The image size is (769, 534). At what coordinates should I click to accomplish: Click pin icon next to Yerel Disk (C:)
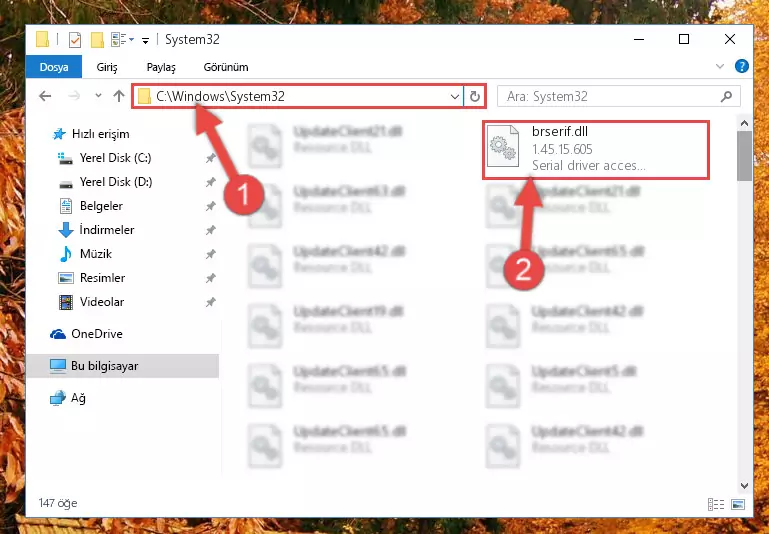point(210,158)
